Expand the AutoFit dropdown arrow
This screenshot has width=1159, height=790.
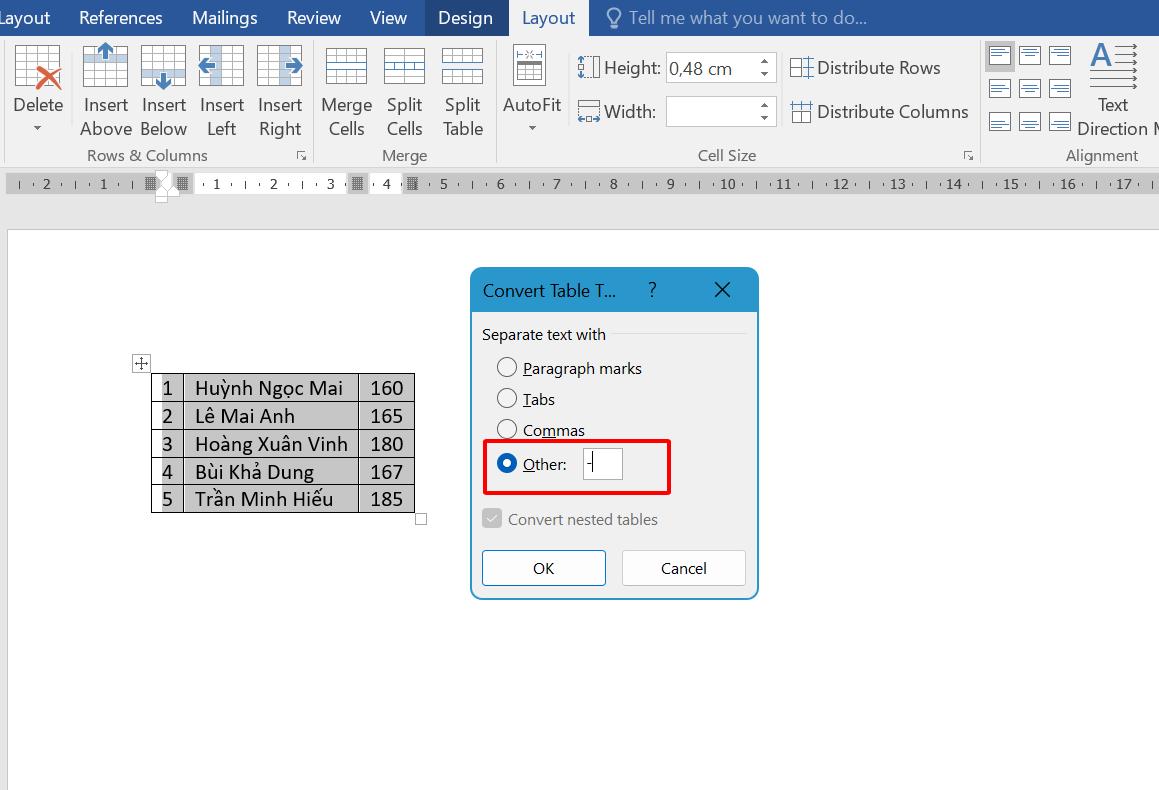(531, 129)
